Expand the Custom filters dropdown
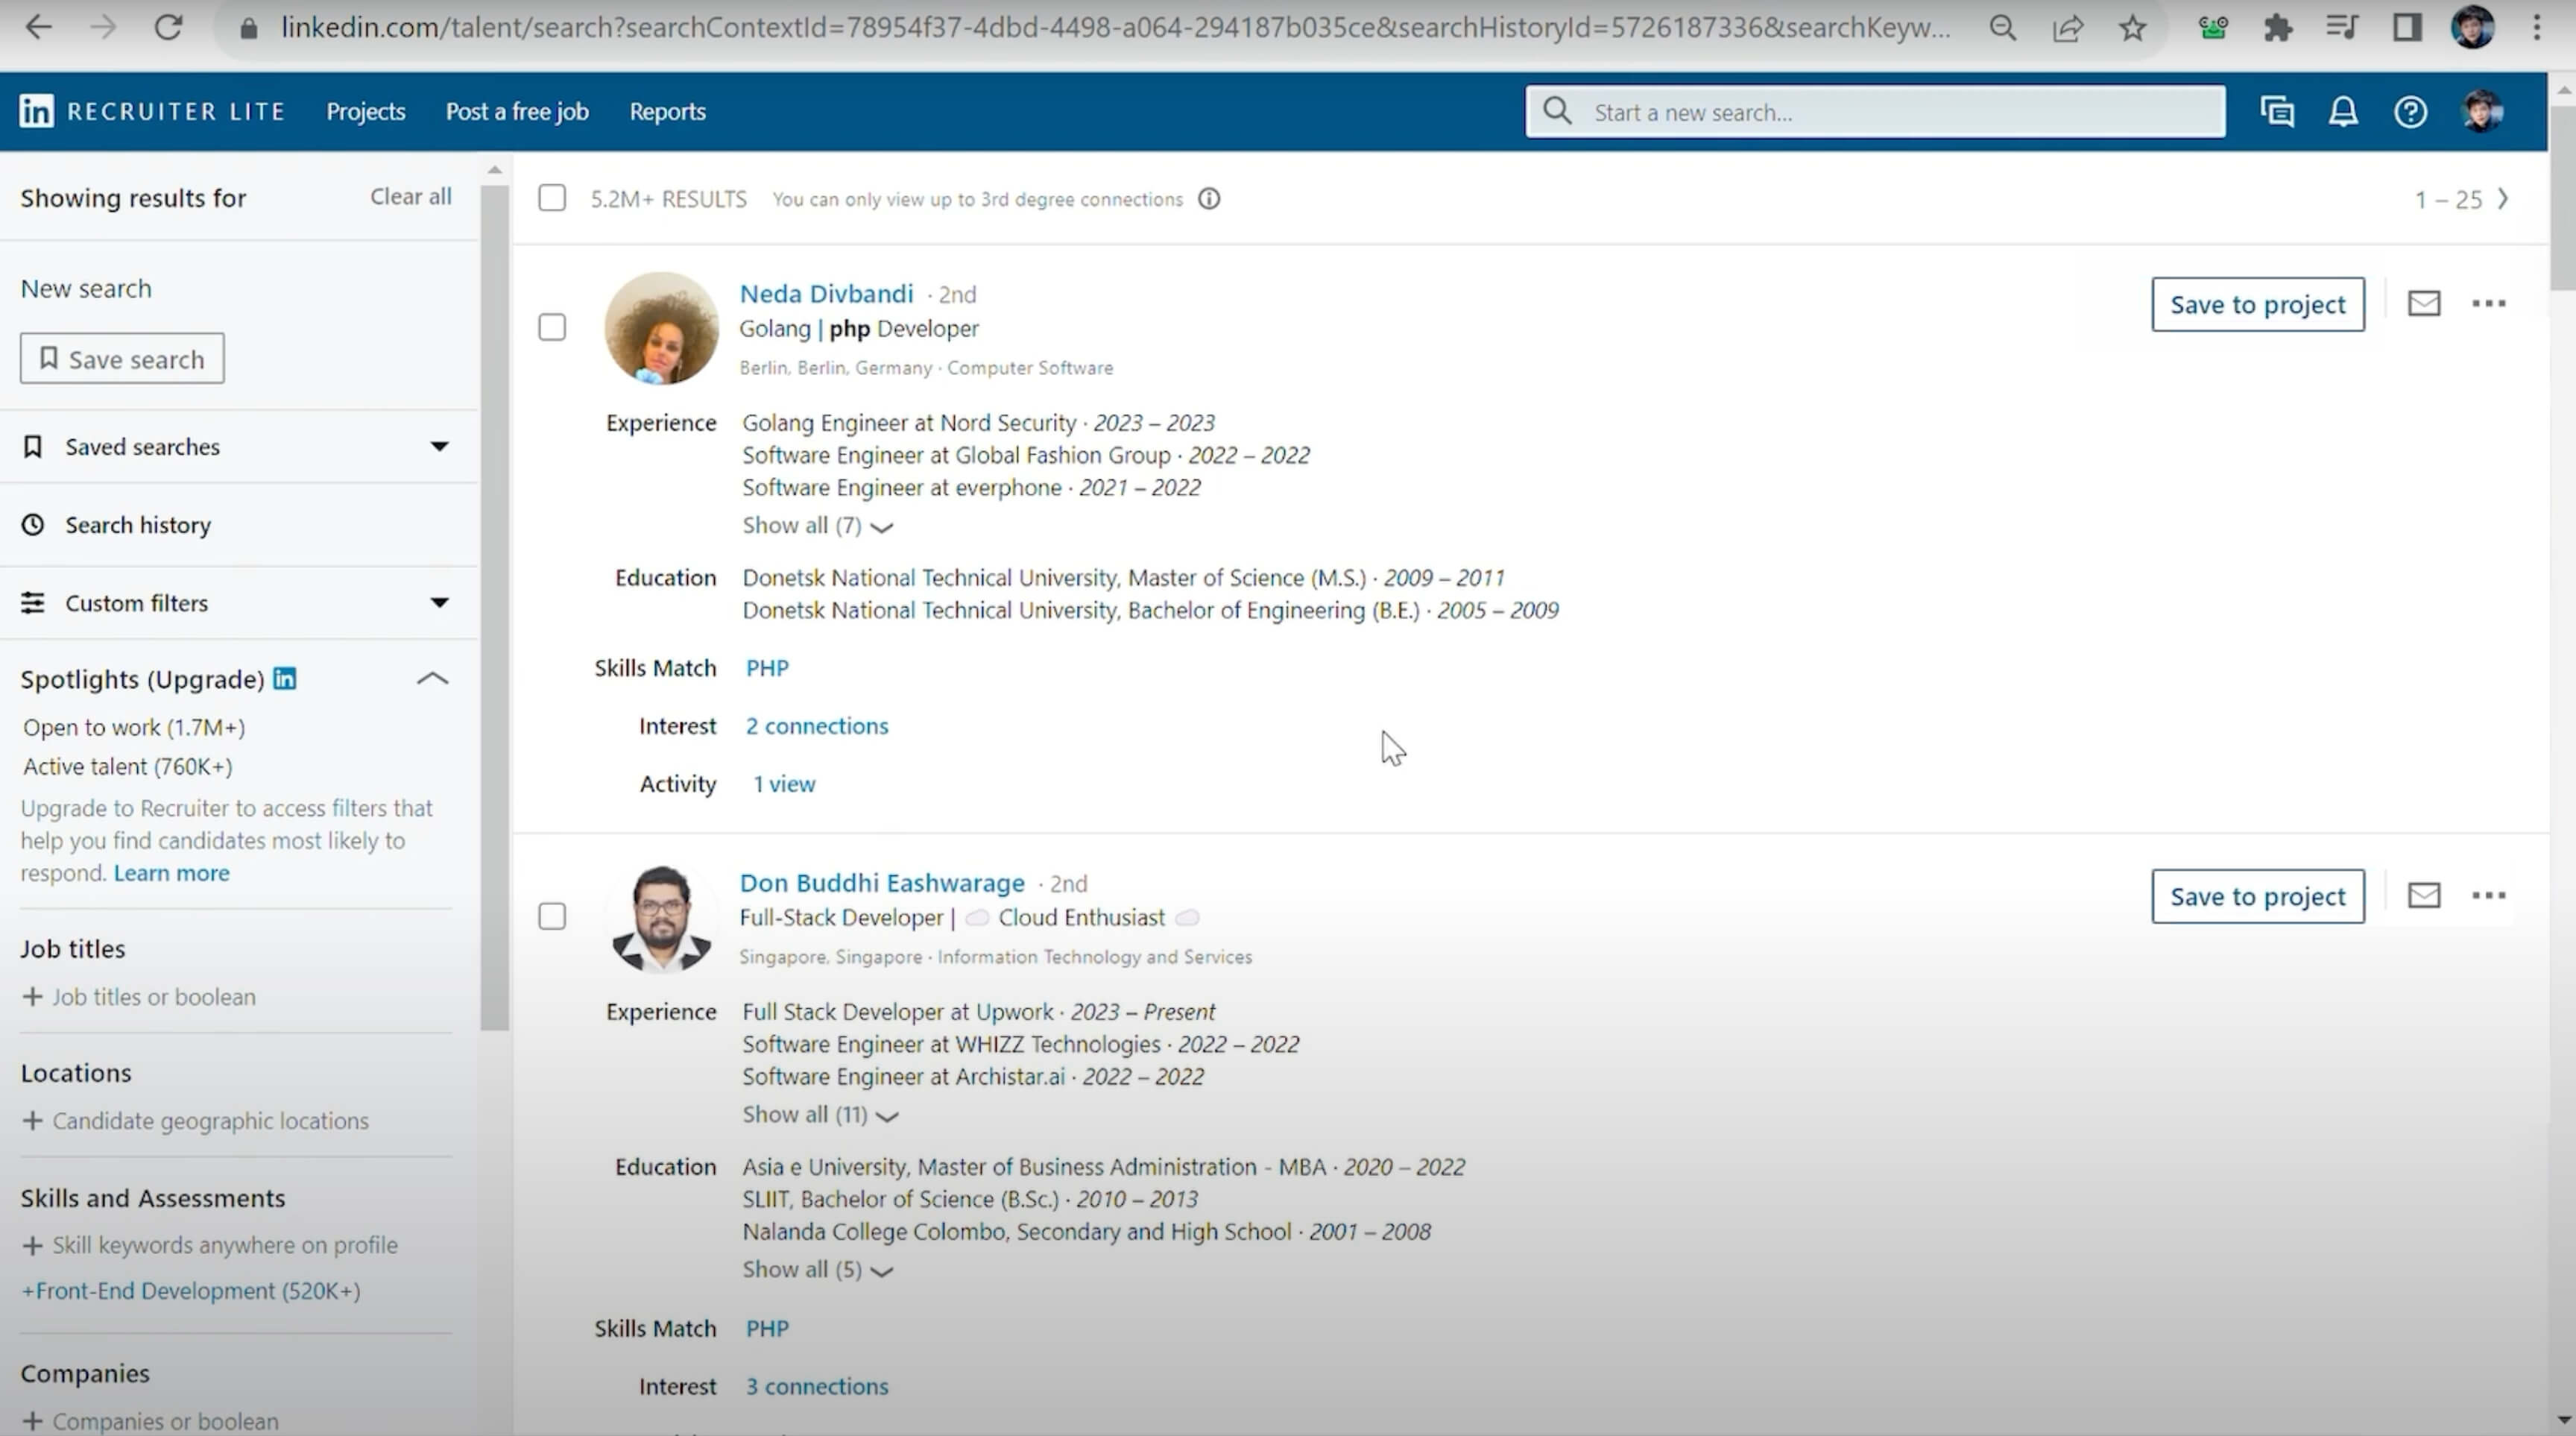This screenshot has width=2576, height=1436. pos(439,602)
